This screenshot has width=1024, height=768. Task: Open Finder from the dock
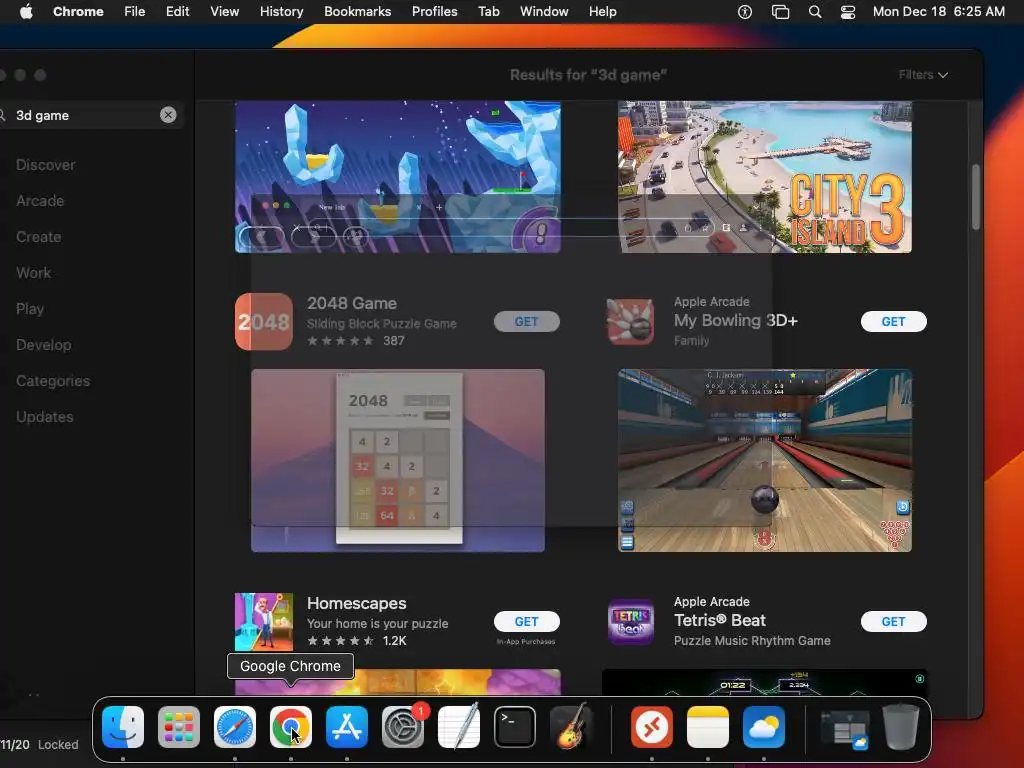[x=123, y=727]
